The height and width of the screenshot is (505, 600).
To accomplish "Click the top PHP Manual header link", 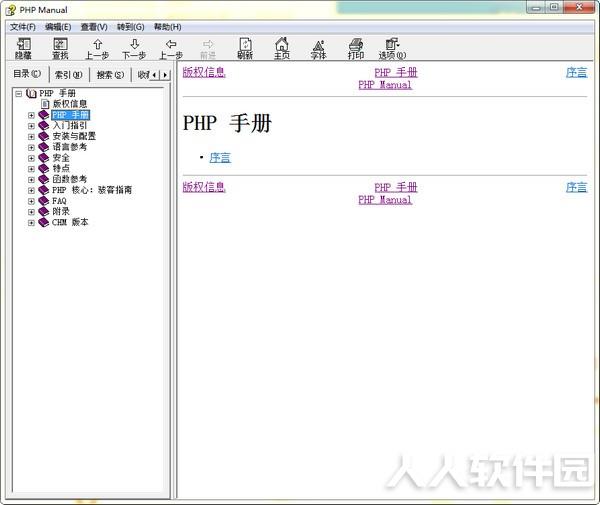I will [x=385, y=85].
